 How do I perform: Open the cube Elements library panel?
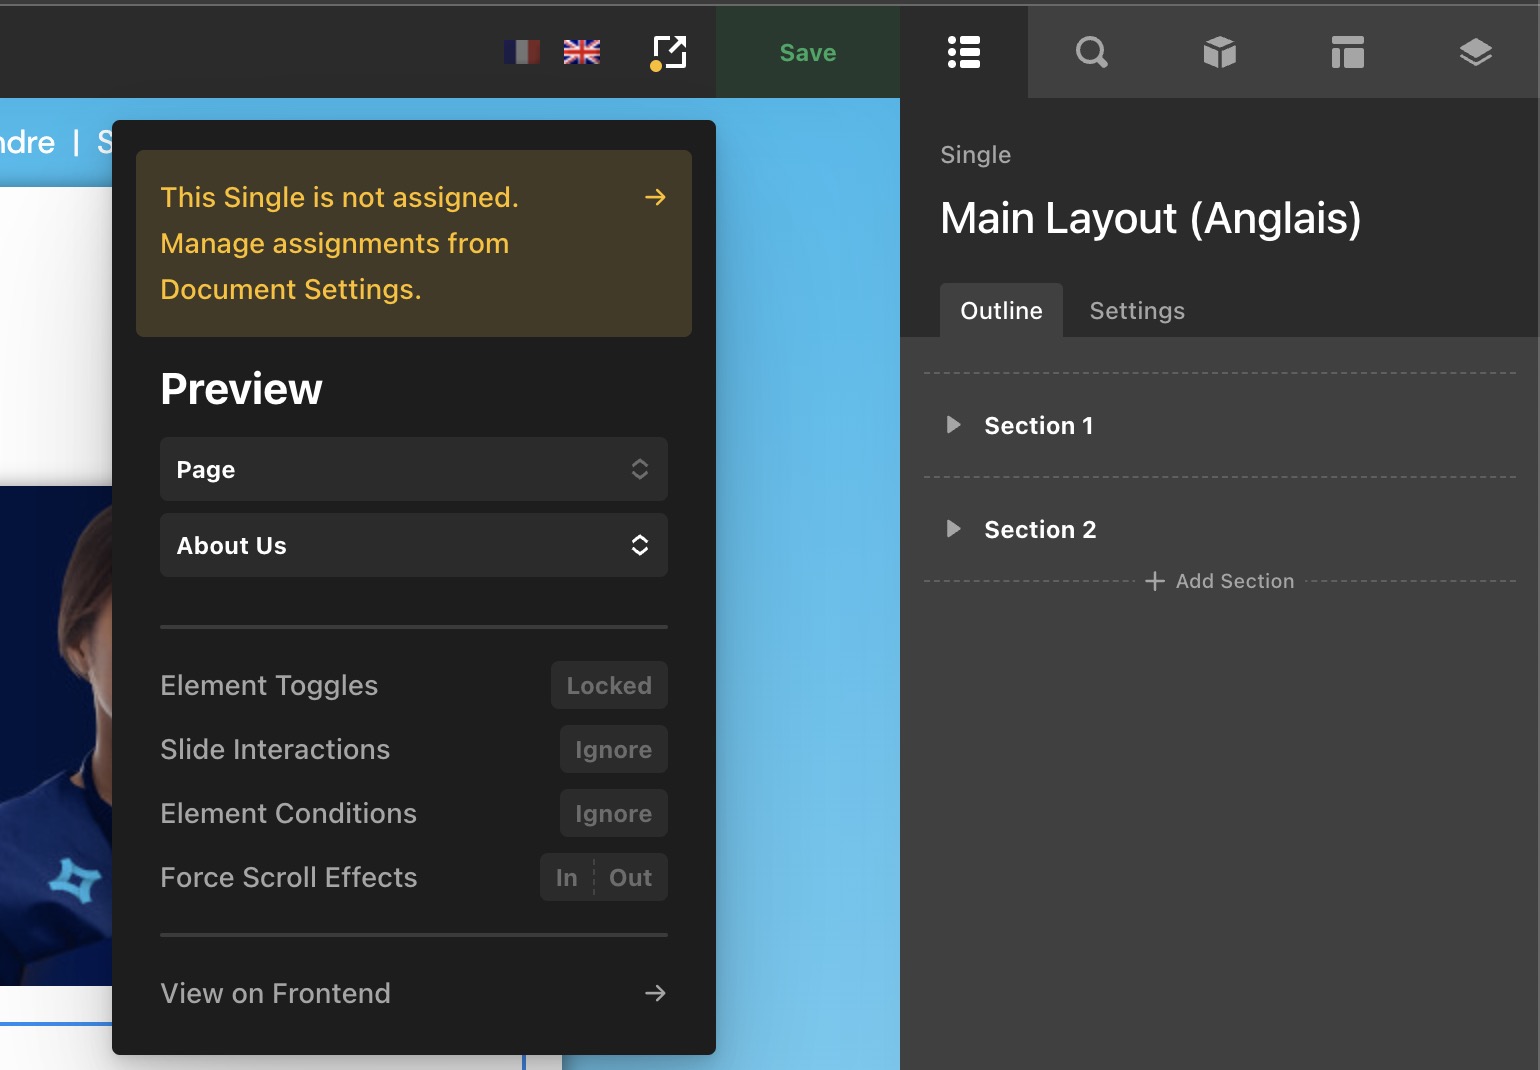pos(1219,52)
